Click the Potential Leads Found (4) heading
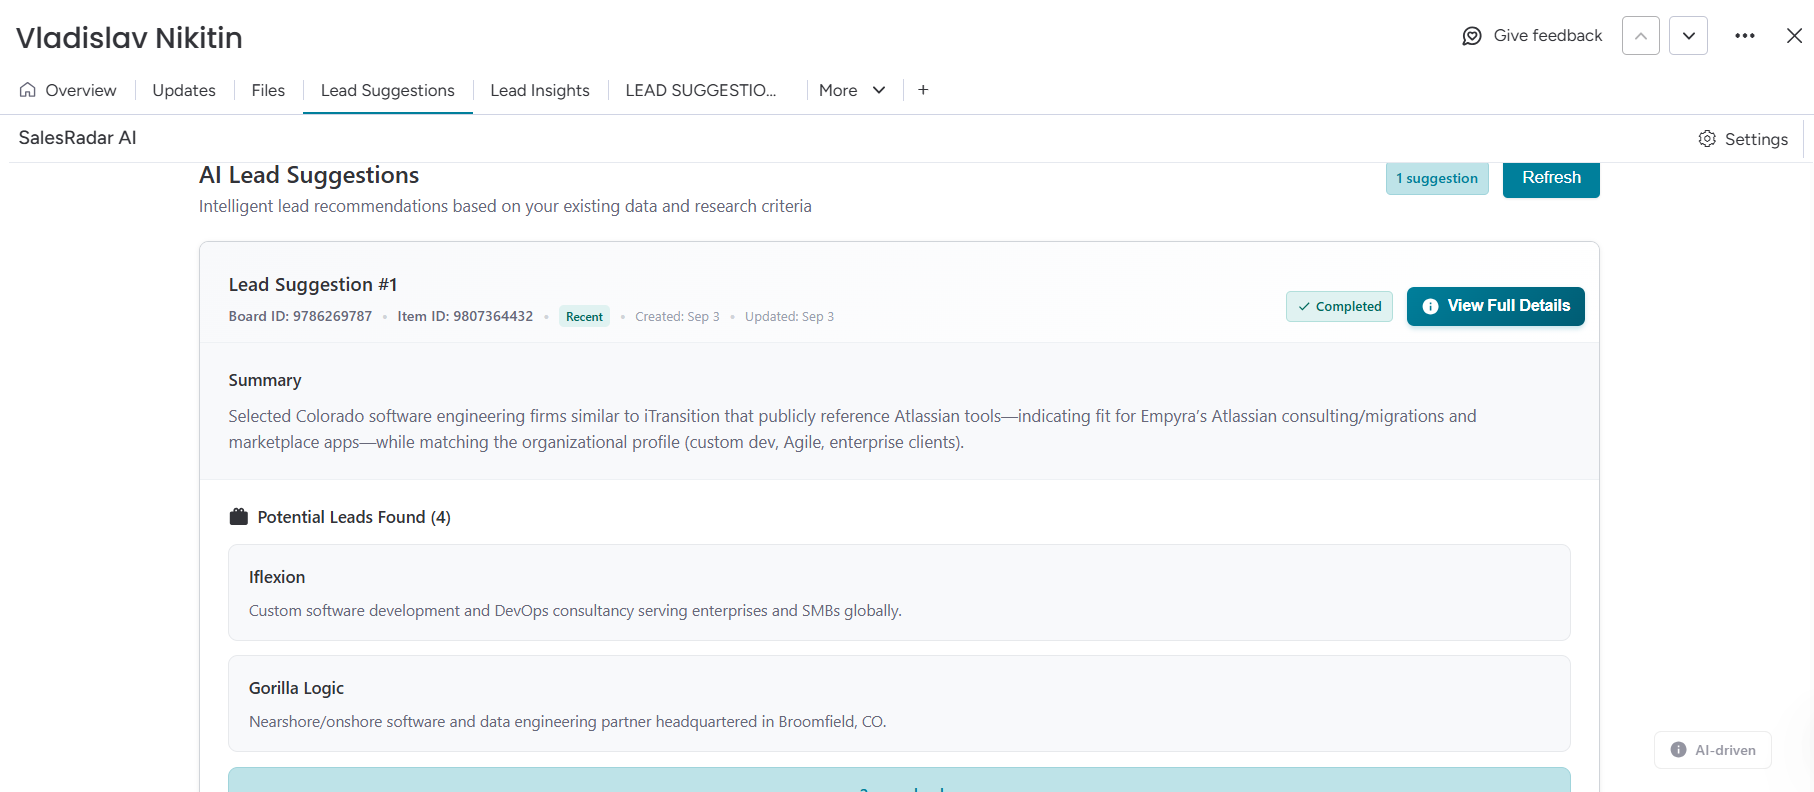The image size is (1814, 792). pyautogui.click(x=354, y=517)
